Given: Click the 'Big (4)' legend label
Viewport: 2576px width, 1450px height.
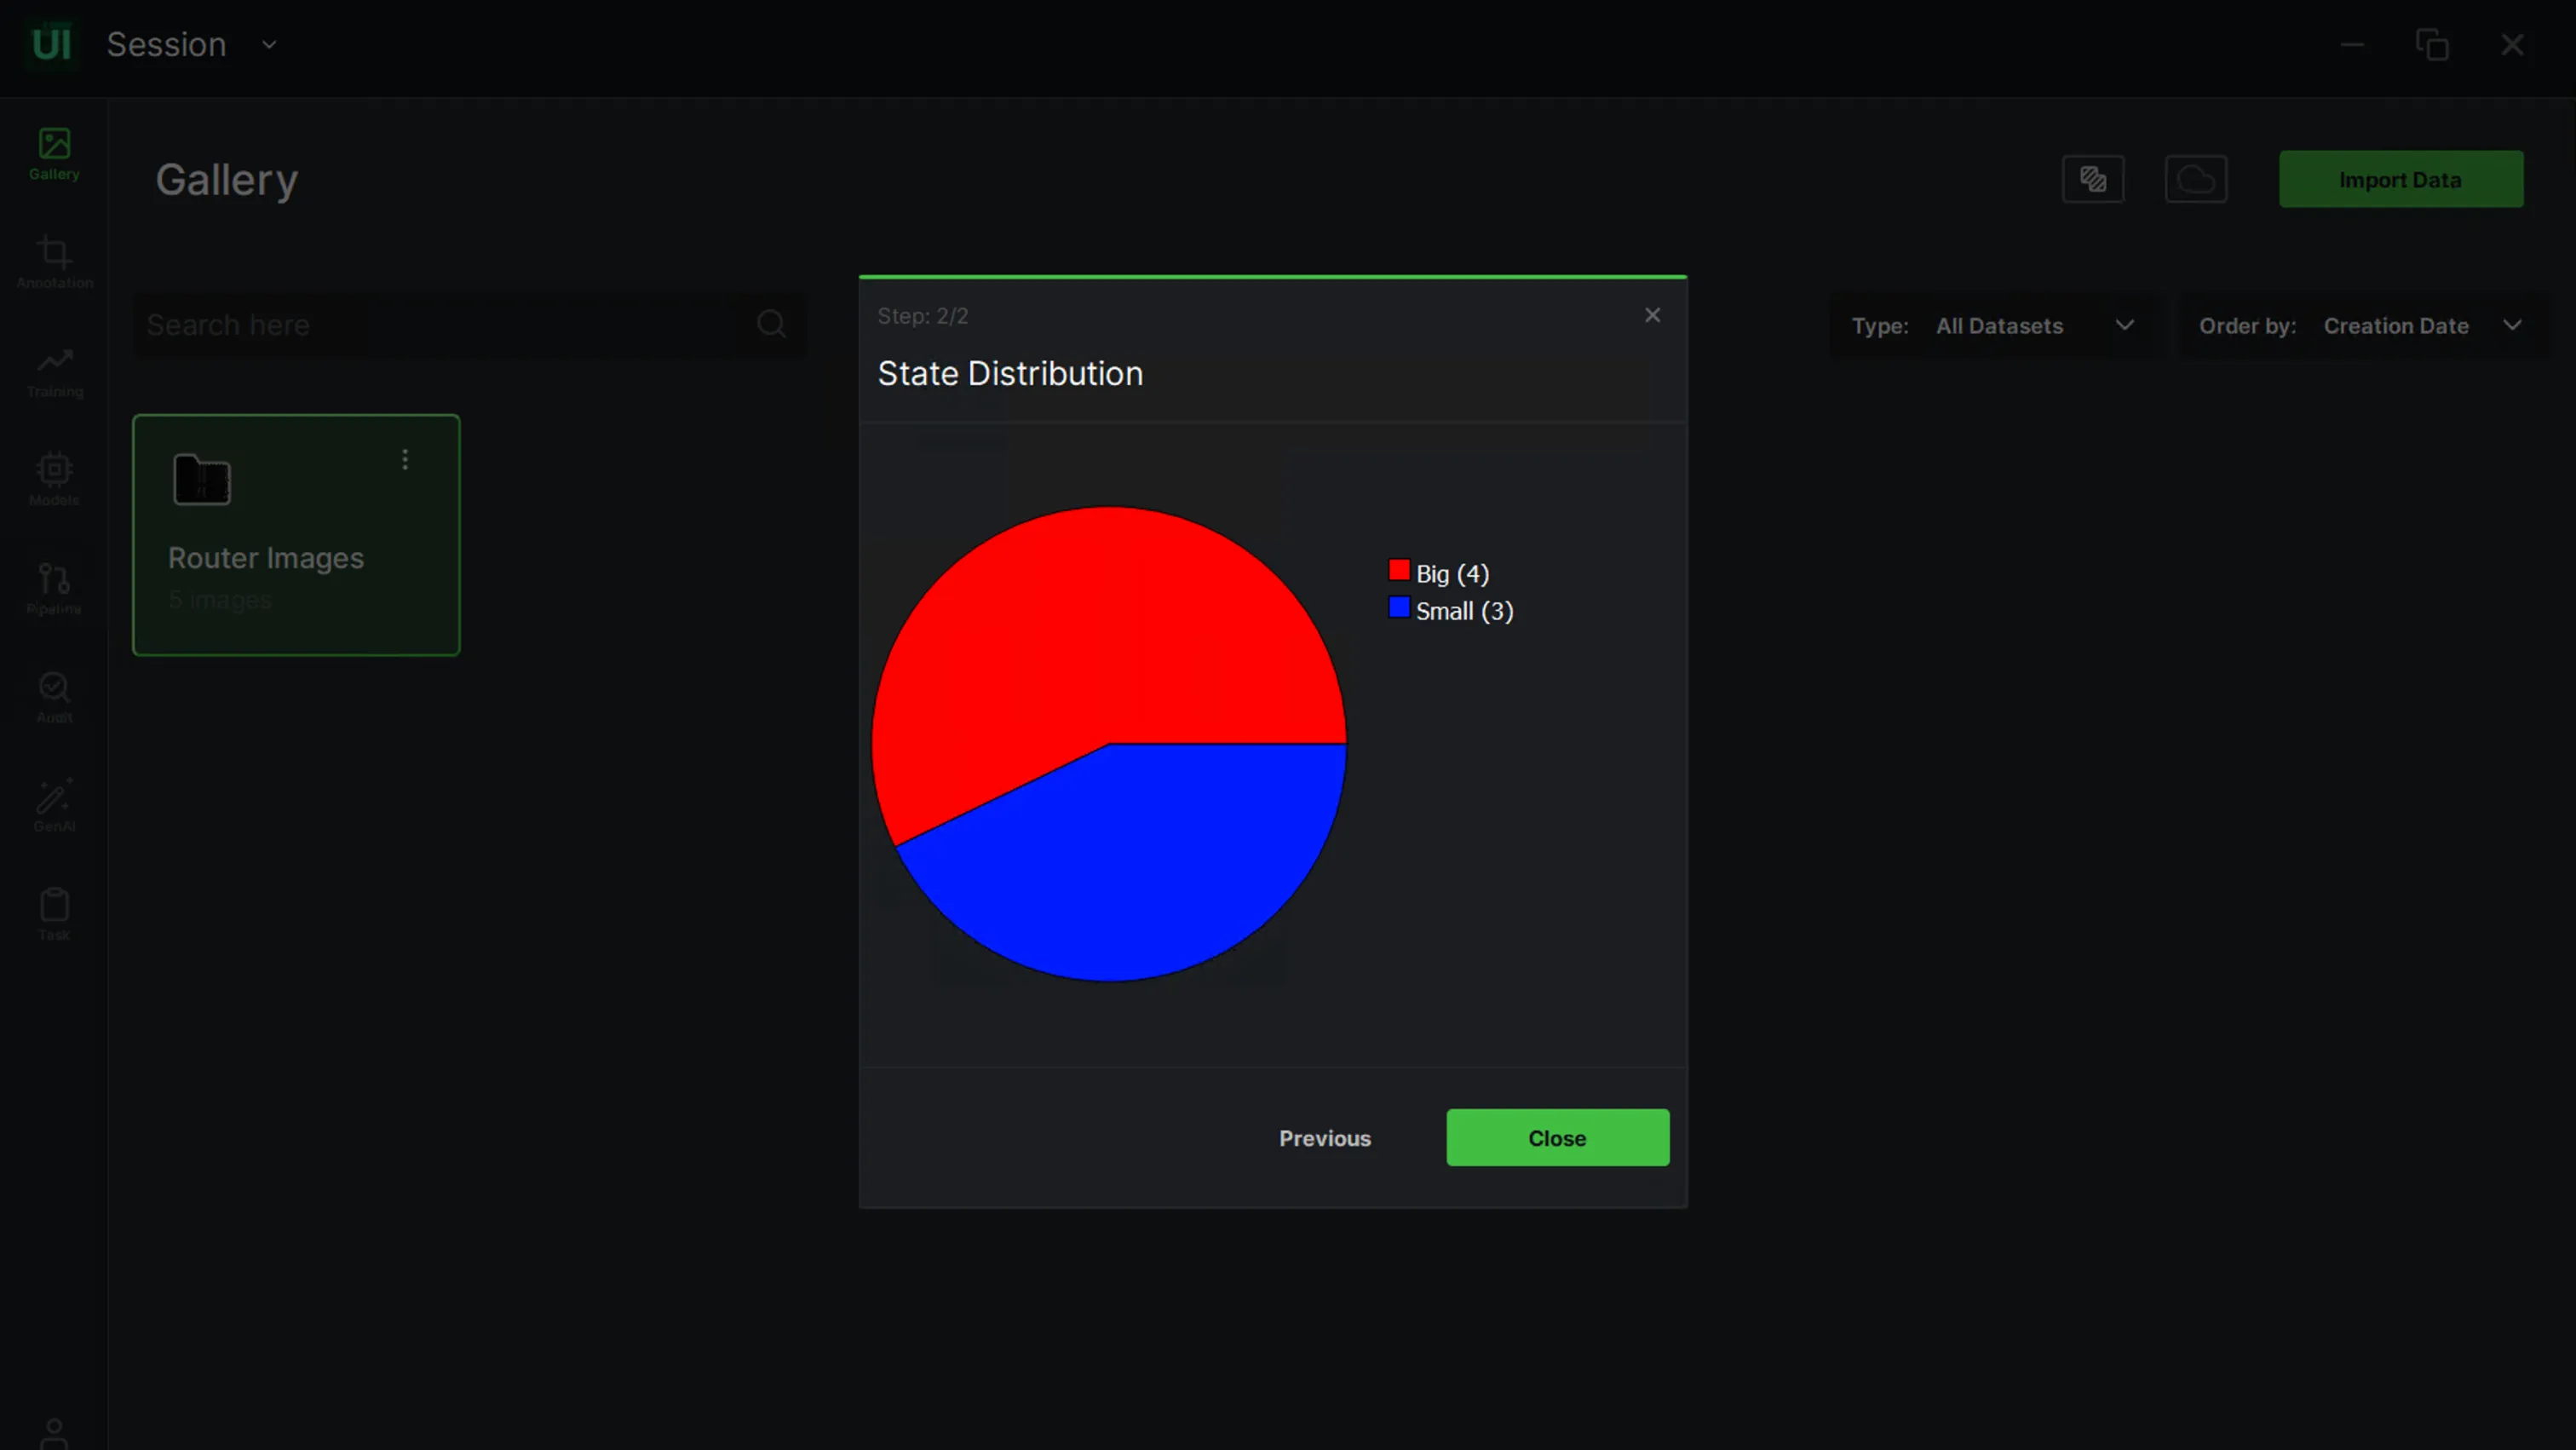Looking at the screenshot, I should (1452, 574).
